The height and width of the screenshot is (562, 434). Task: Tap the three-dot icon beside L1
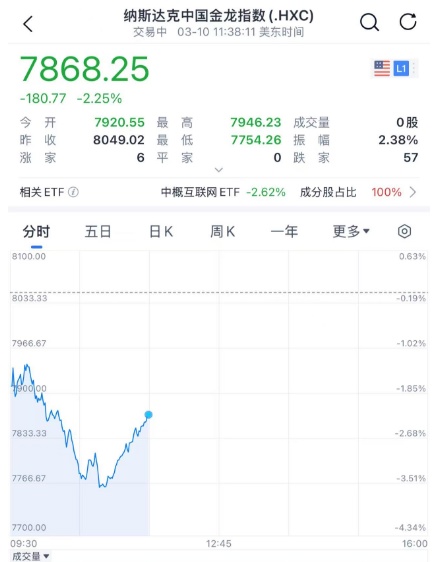(414, 68)
